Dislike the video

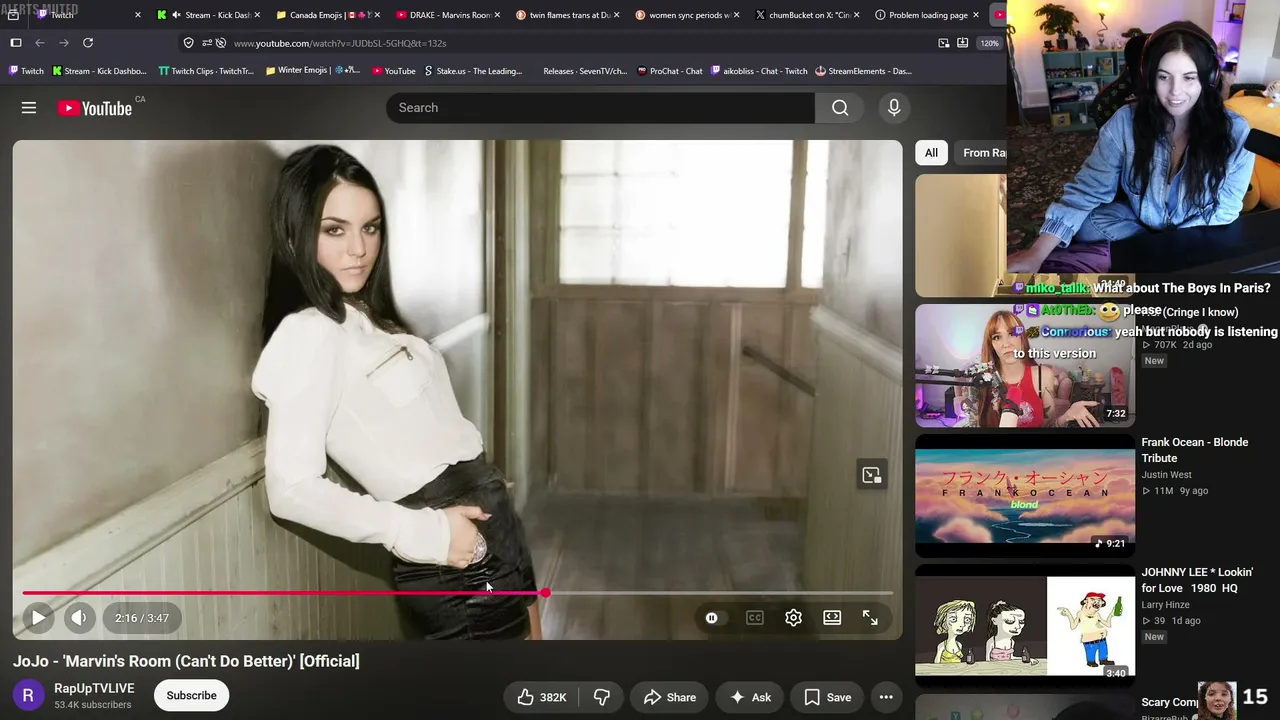click(602, 697)
